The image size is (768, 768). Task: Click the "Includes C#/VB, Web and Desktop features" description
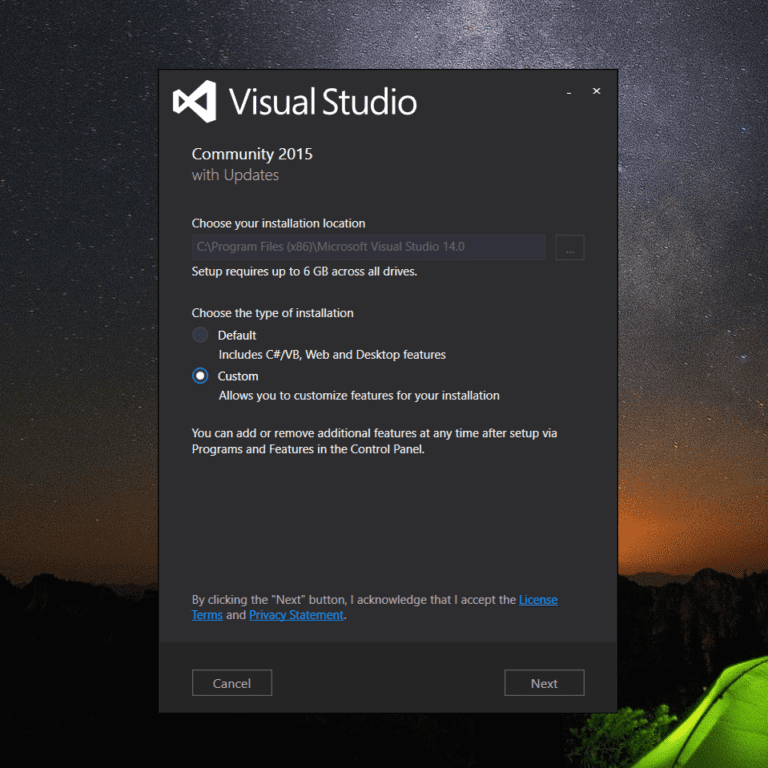(332, 354)
